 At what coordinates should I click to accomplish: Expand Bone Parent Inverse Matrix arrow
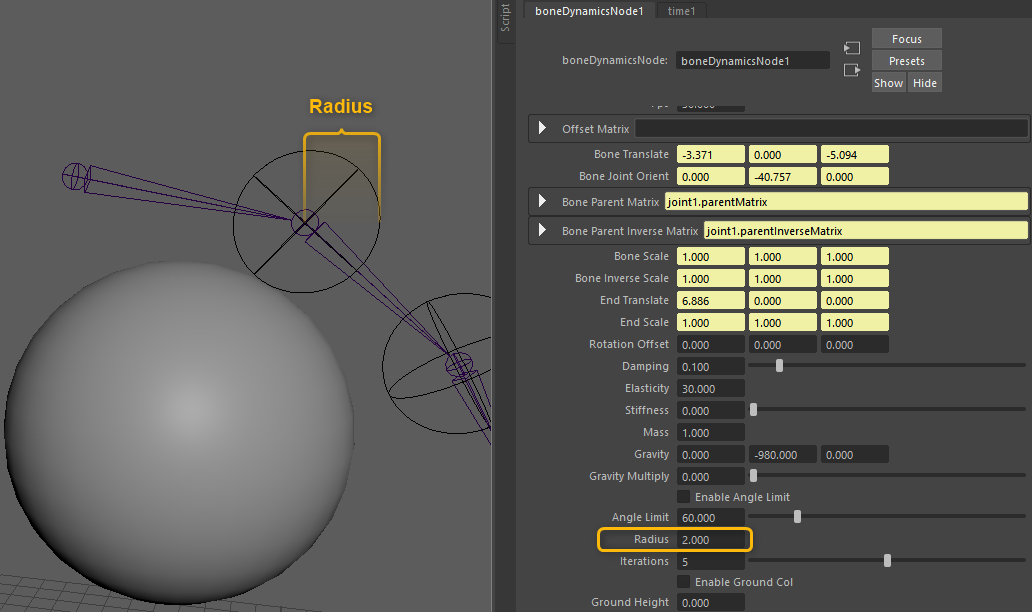[543, 231]
